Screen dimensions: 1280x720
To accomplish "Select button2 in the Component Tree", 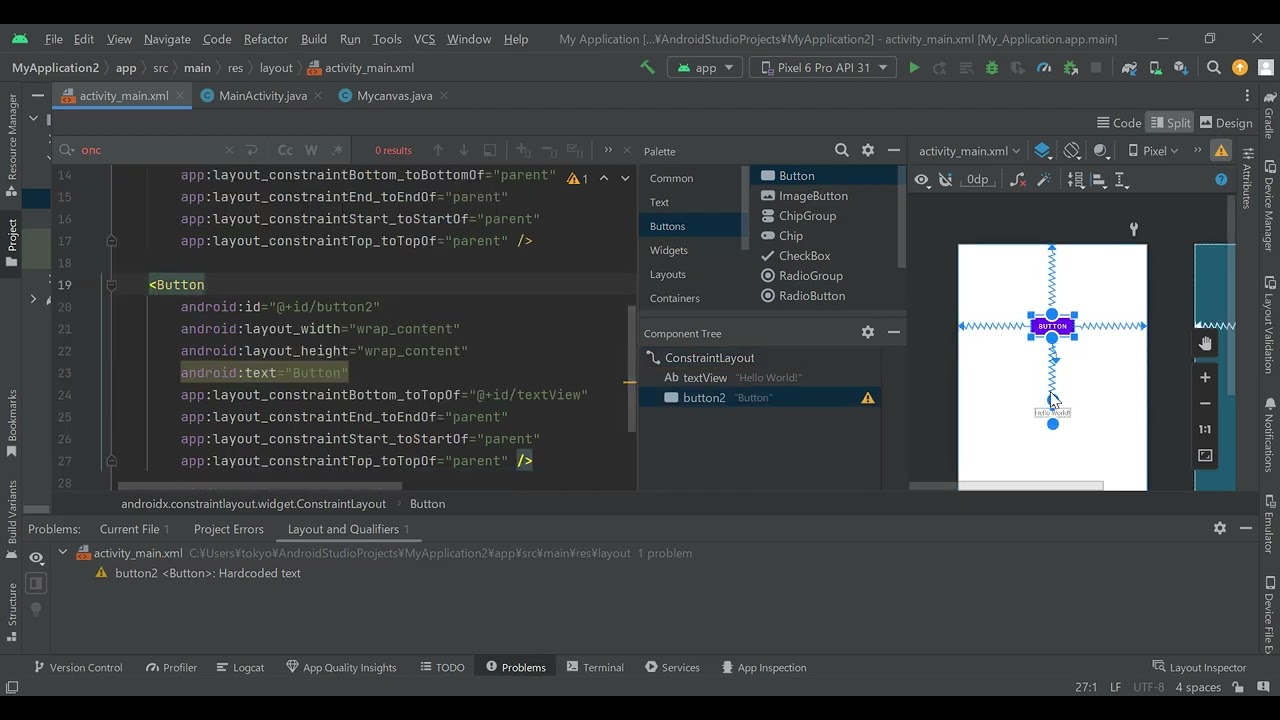I will [x=760, y=397].
